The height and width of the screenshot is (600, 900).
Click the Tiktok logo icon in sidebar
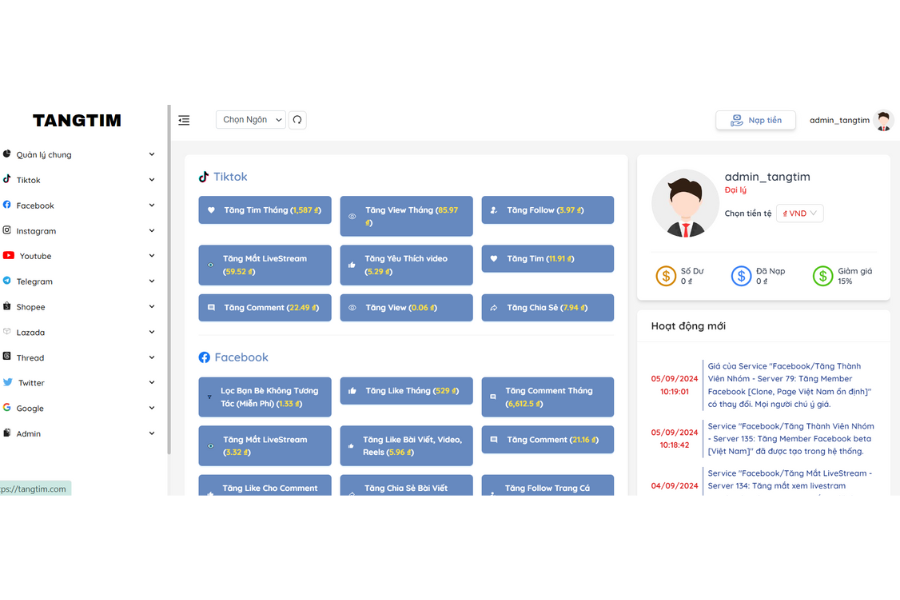click(x=7, y=180)
